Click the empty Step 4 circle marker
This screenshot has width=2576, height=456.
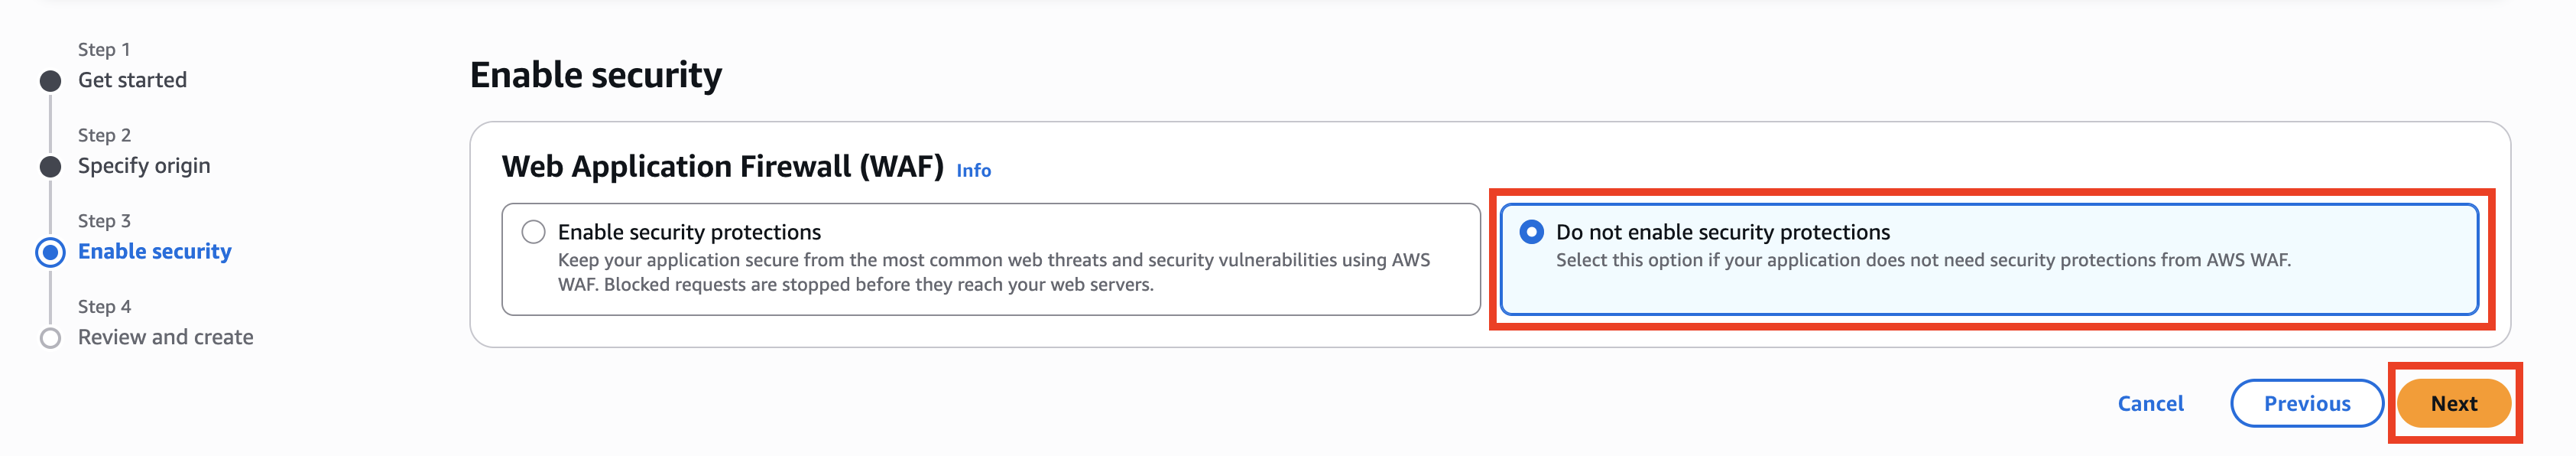[x=50, y=338]
